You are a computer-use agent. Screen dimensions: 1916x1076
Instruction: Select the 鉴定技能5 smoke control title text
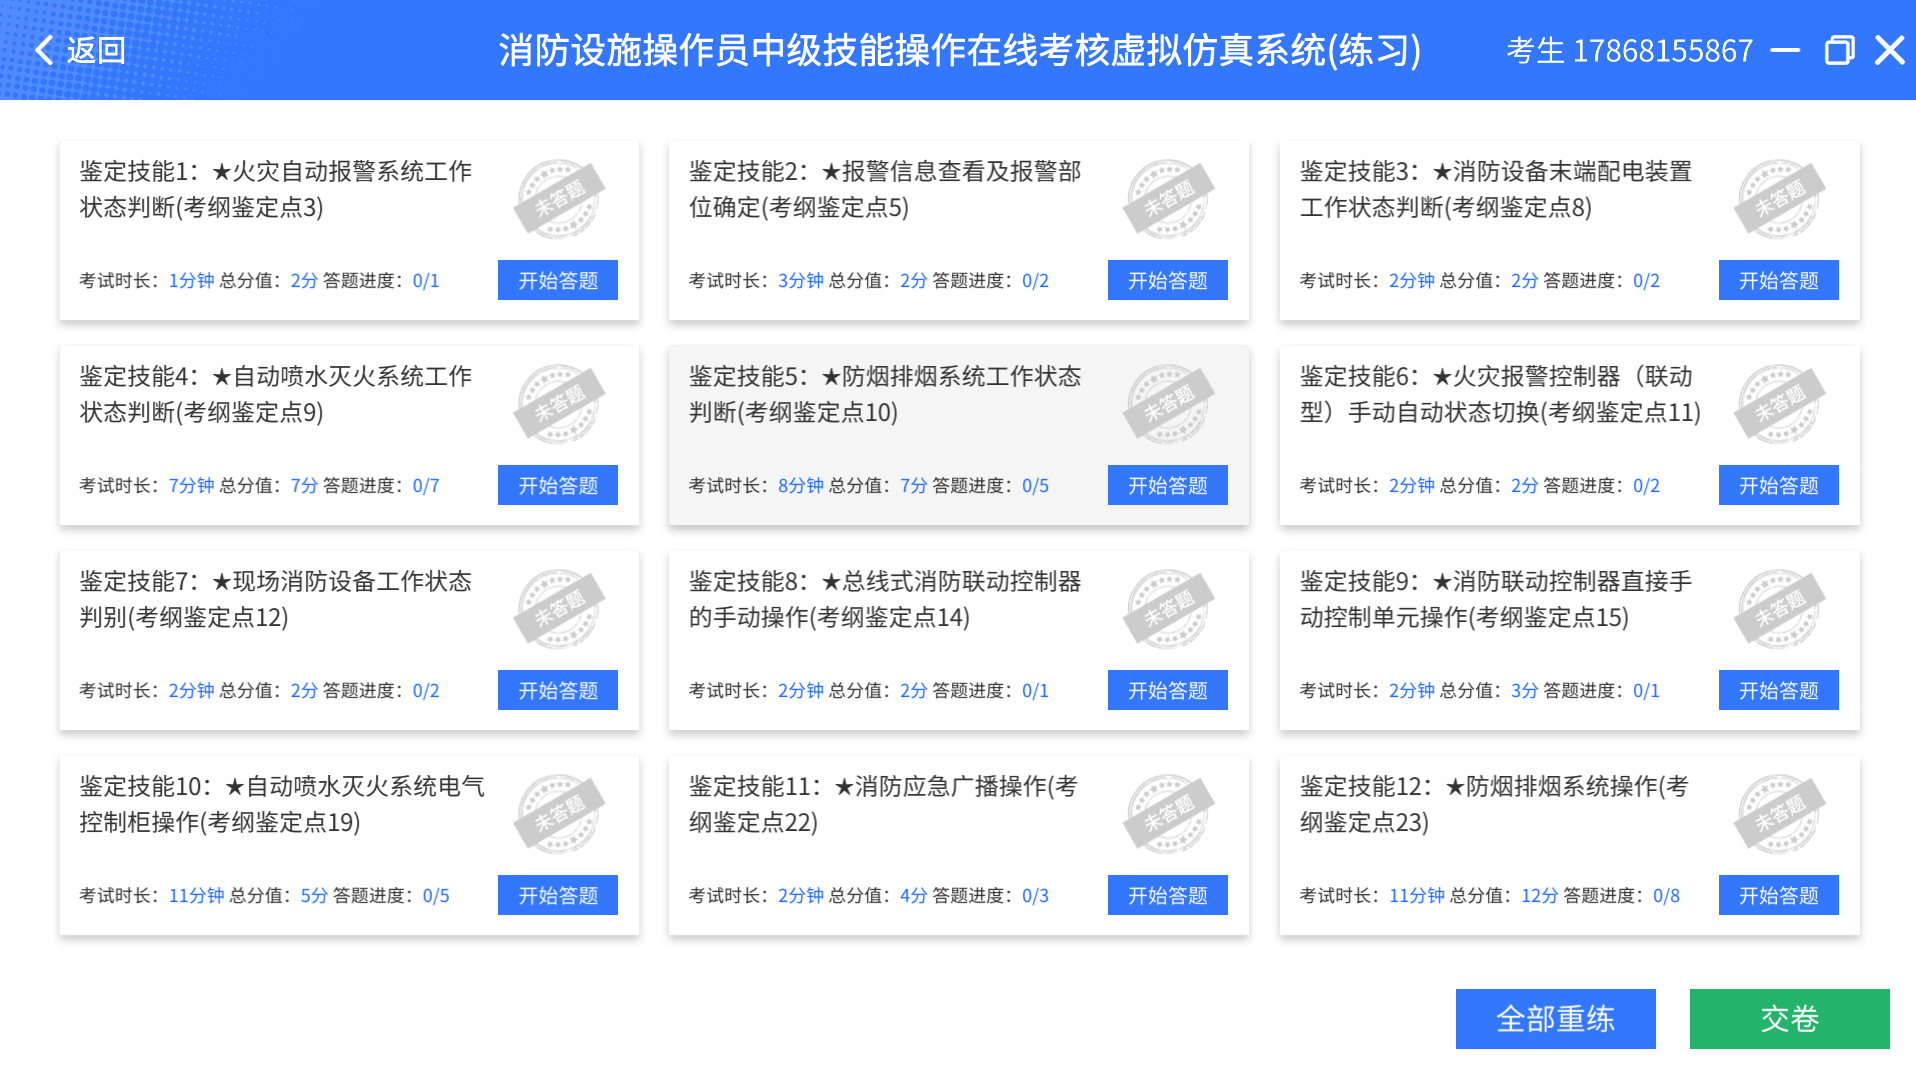[884, 394]
